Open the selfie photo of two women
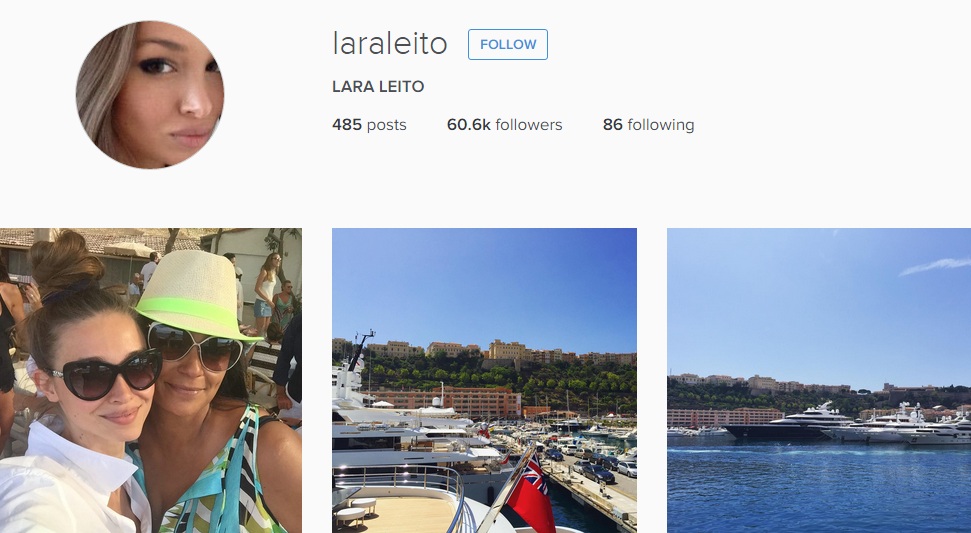Image resolution: width=971 pixels, height=533 pixels. coord(151,381)
